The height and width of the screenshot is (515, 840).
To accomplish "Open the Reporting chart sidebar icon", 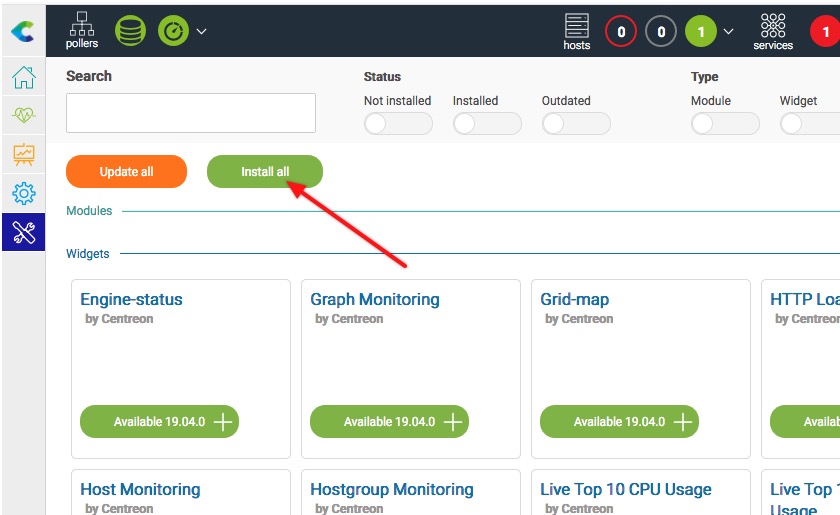I will tap(23, 155).
